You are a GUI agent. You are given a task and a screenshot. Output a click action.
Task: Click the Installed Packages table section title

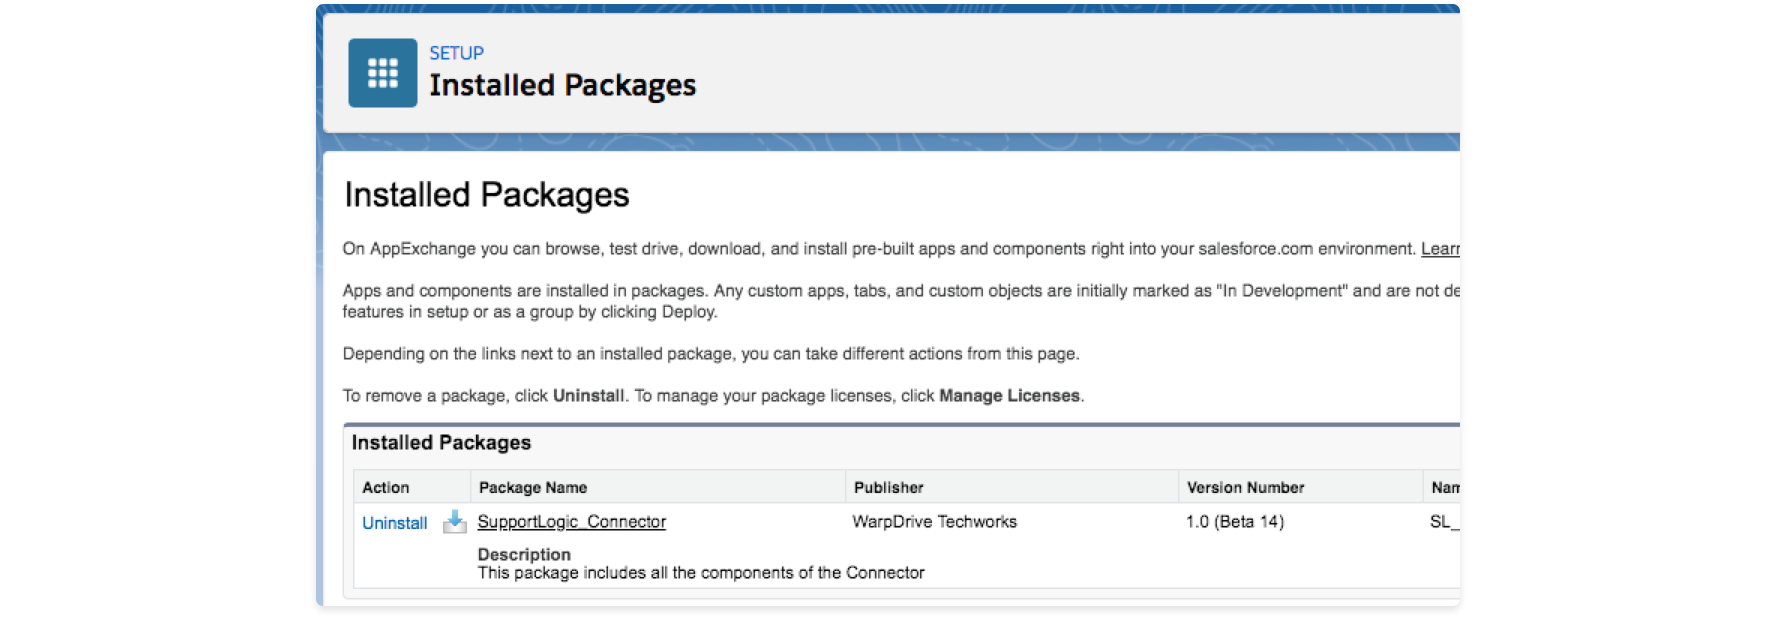tap(441, 442)
